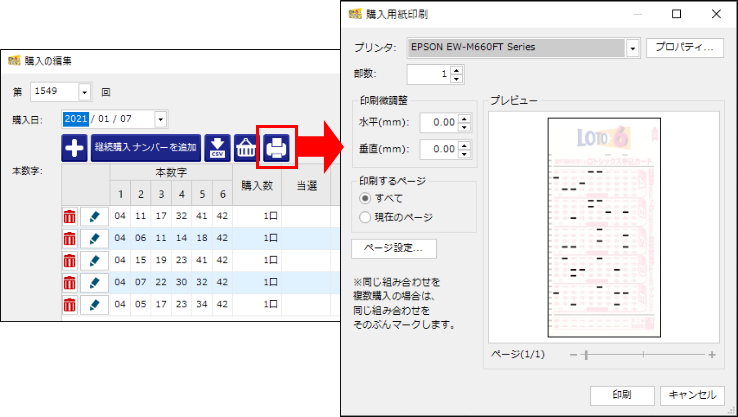Click the プロパティ... button
Viewport: 738px width, 417px height.
click(685, 48)
